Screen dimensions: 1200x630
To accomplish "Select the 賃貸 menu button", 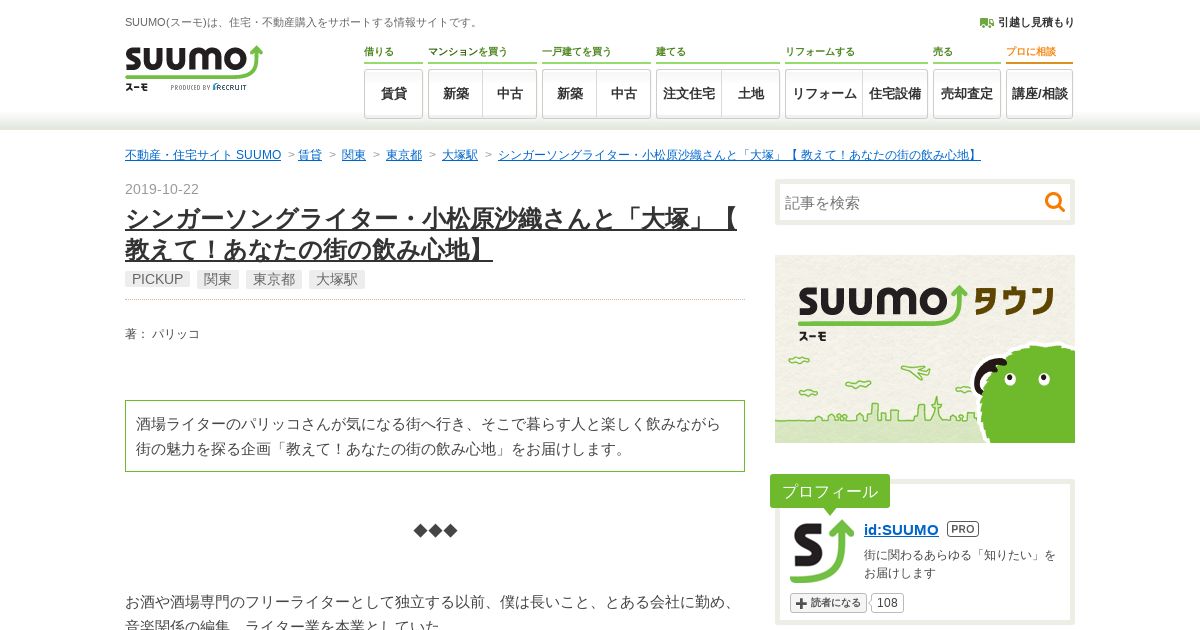I will 394,94.
